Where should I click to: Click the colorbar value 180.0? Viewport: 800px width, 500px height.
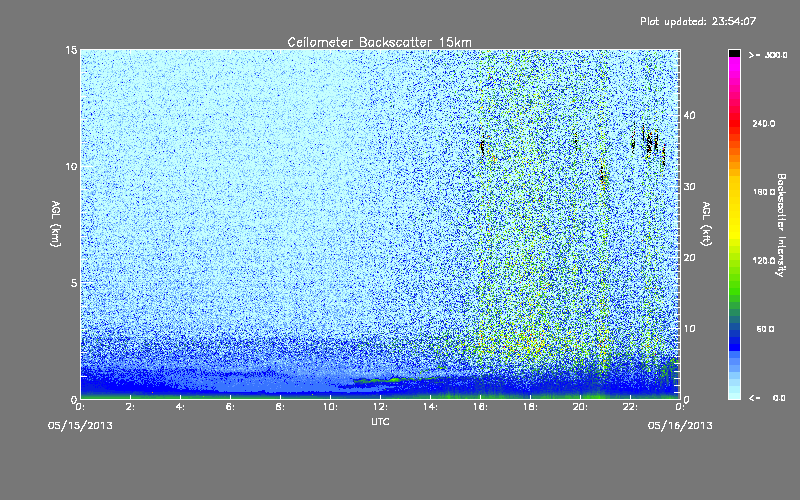point(764,192)
